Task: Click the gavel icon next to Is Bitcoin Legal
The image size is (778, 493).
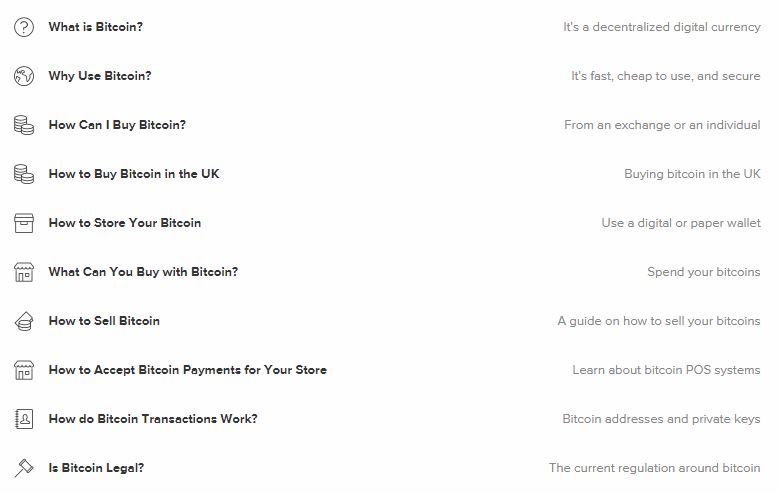Action: tap(24, 468)
